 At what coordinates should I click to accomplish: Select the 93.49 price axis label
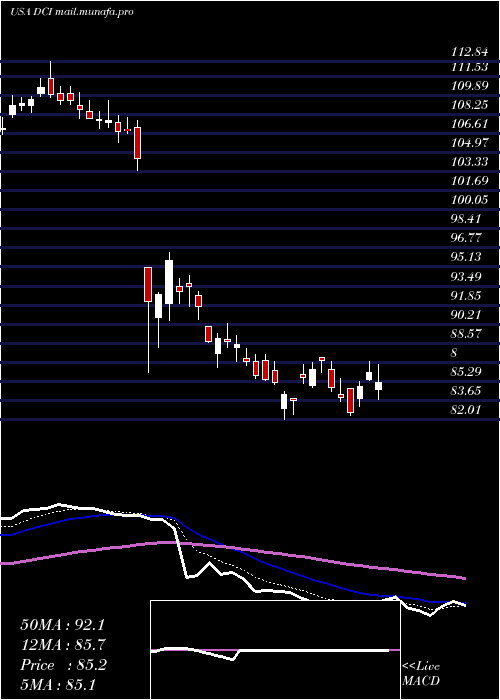(x=467, y=277)
